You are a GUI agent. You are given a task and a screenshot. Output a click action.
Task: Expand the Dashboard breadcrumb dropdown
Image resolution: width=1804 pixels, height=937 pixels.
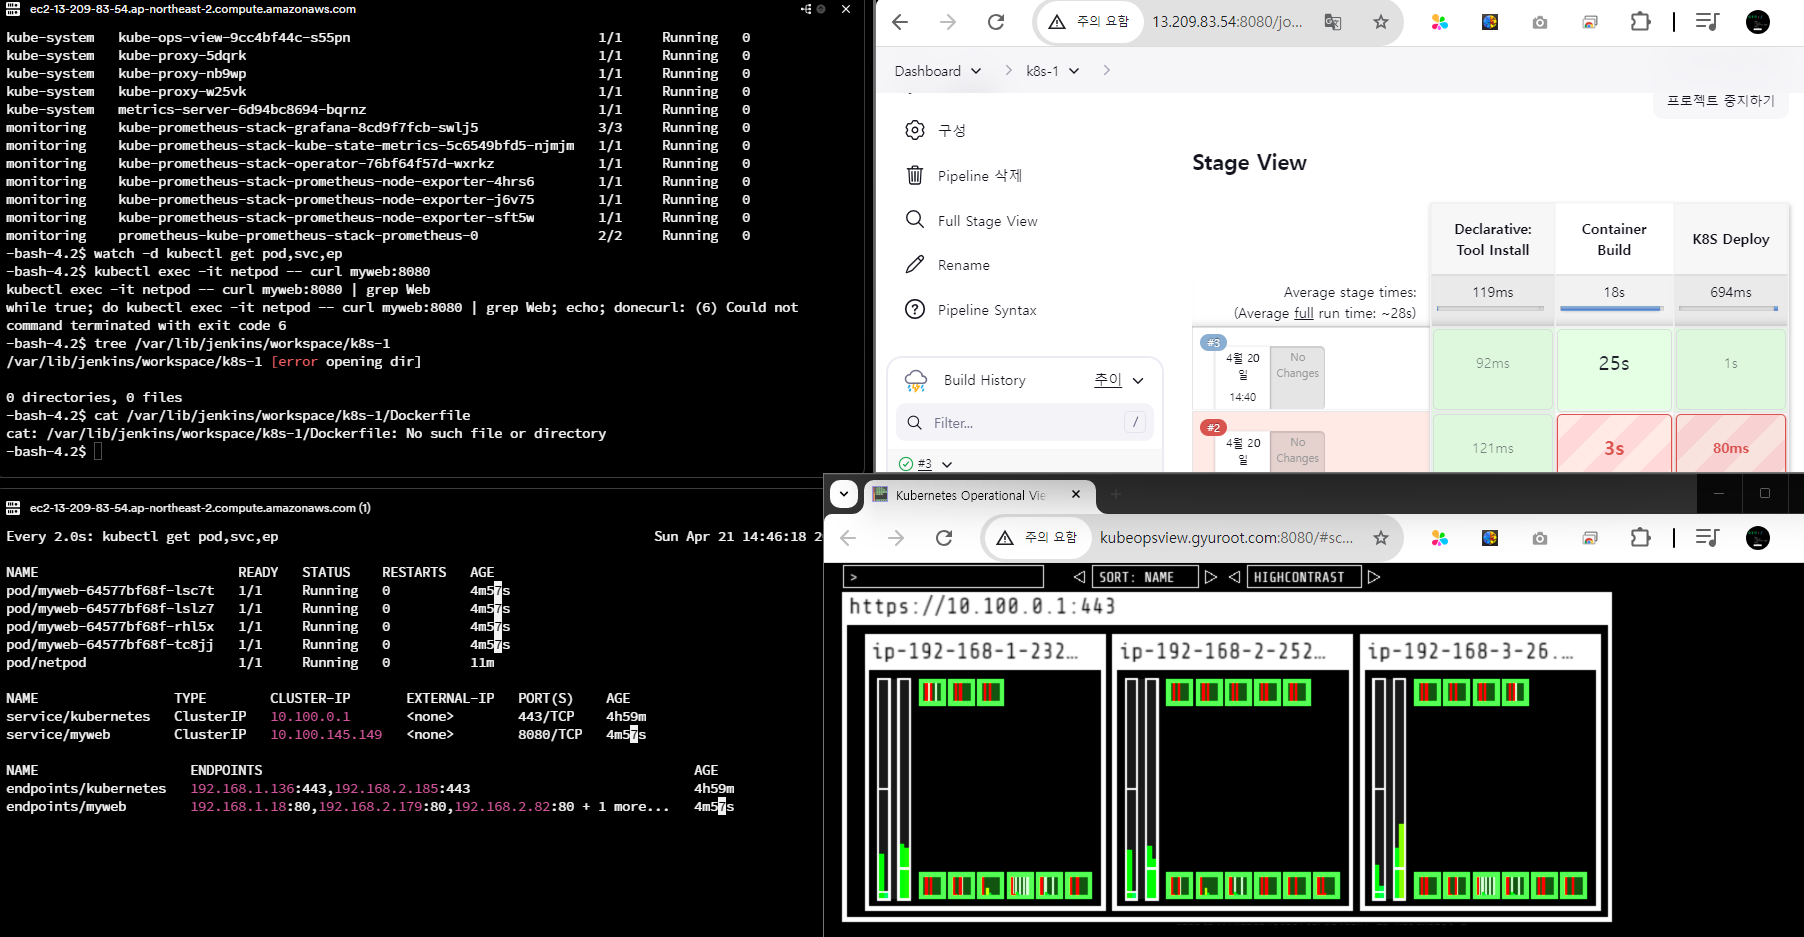click(976, 71)
